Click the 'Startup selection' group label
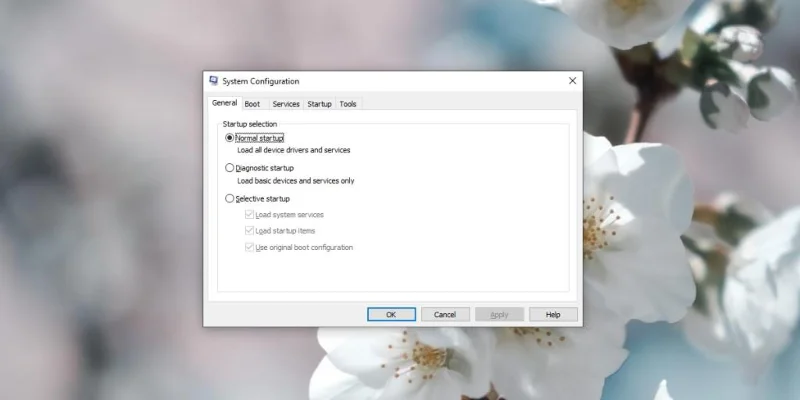The height and width of the screenshot is (400, 800). pos(250,124)
